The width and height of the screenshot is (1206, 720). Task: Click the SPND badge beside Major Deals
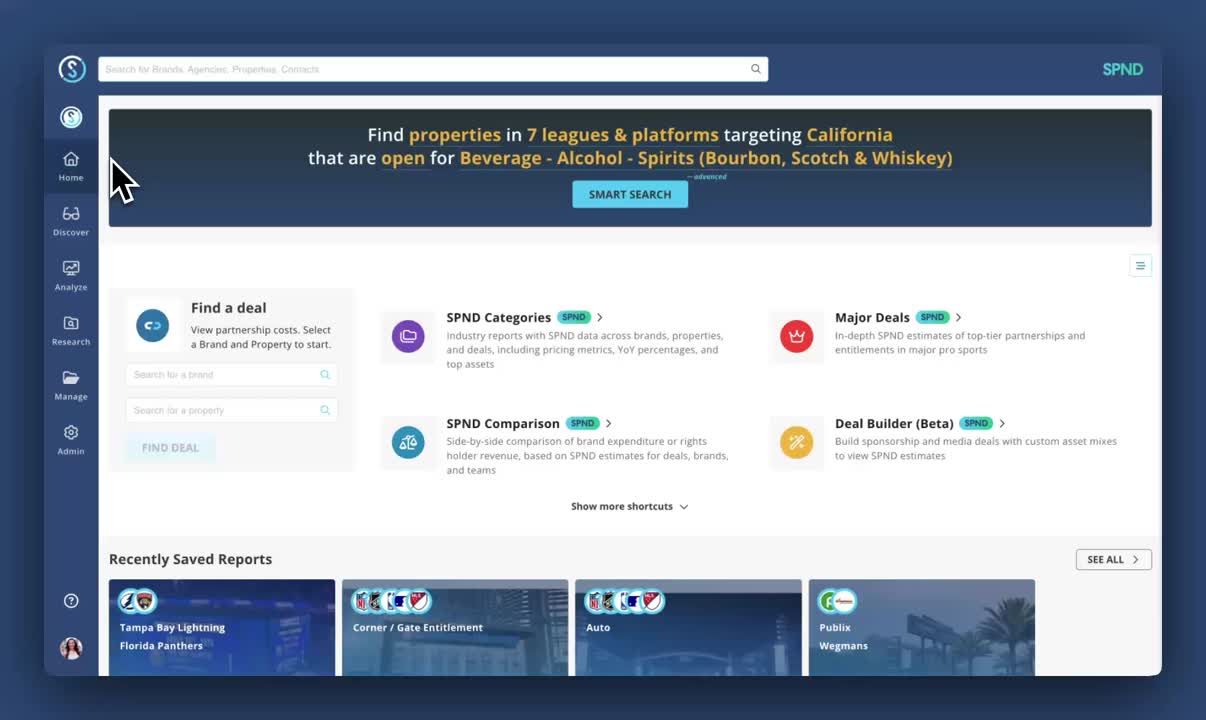933,317
